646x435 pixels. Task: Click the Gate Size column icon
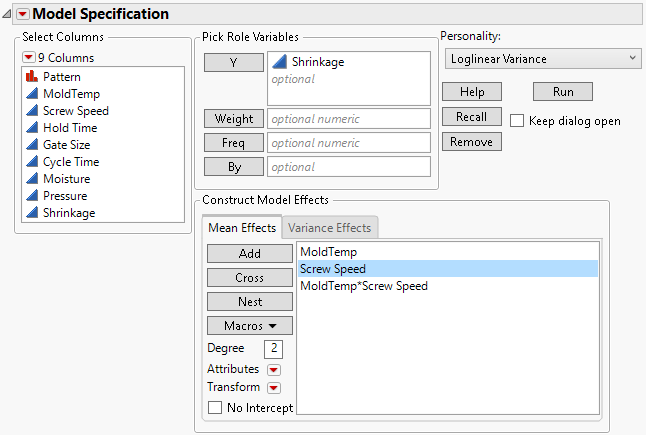coord(31,145)
